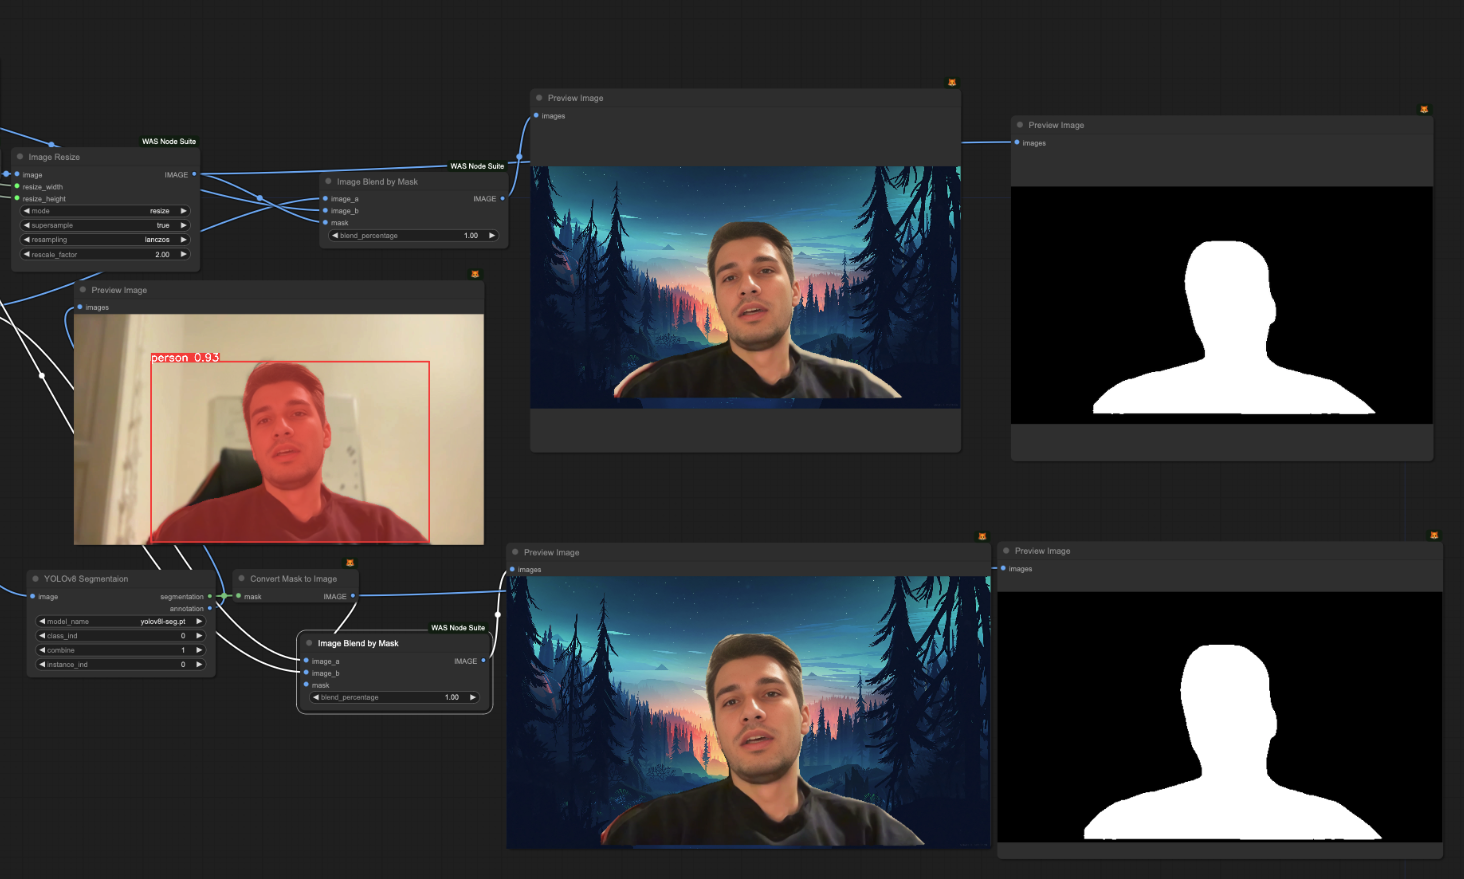Viewport: 1464px width, 879px height.
Task: Click the person 0.93 annotated preview image
Action: pos(279,429)
